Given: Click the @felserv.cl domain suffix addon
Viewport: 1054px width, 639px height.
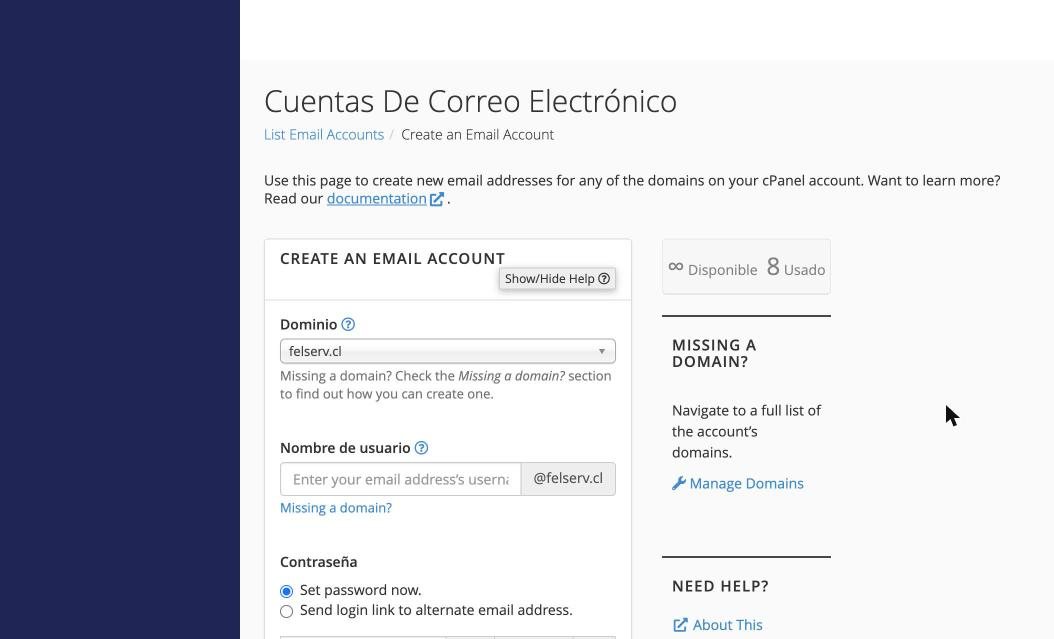Looking at the screenshot, I should pos(568,479).
